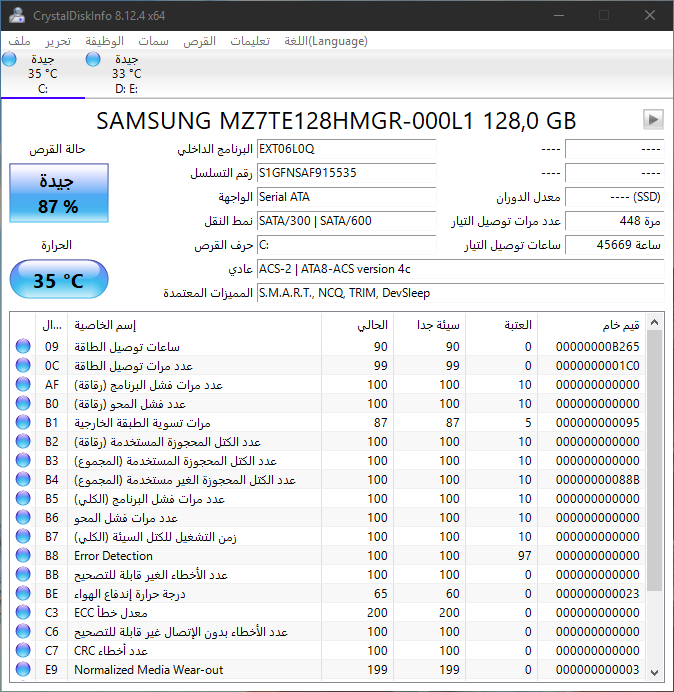This screenshot has height=692, width=674.
Task: Click the status orb for drive C:
Action: (x=9, y=59)
